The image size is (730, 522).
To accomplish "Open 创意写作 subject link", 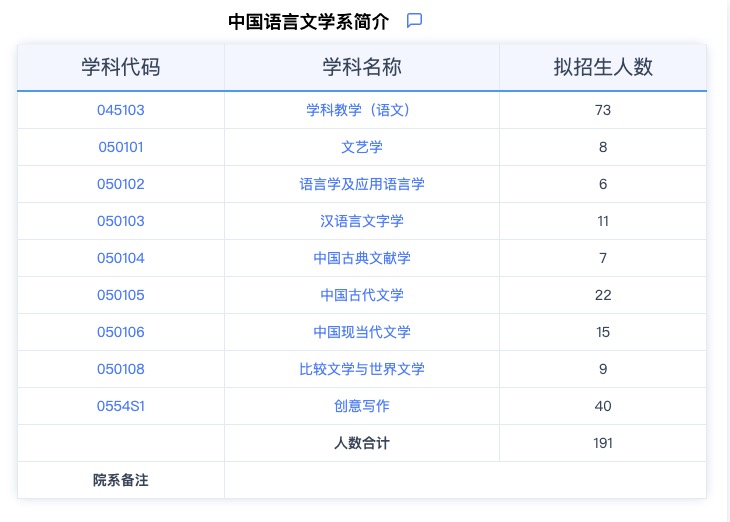I will tap(361, 406).
